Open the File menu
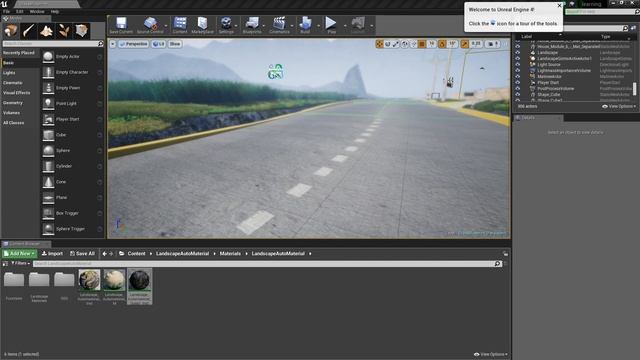Viewport: 640px width, 360px height. [x=7, y=11]
